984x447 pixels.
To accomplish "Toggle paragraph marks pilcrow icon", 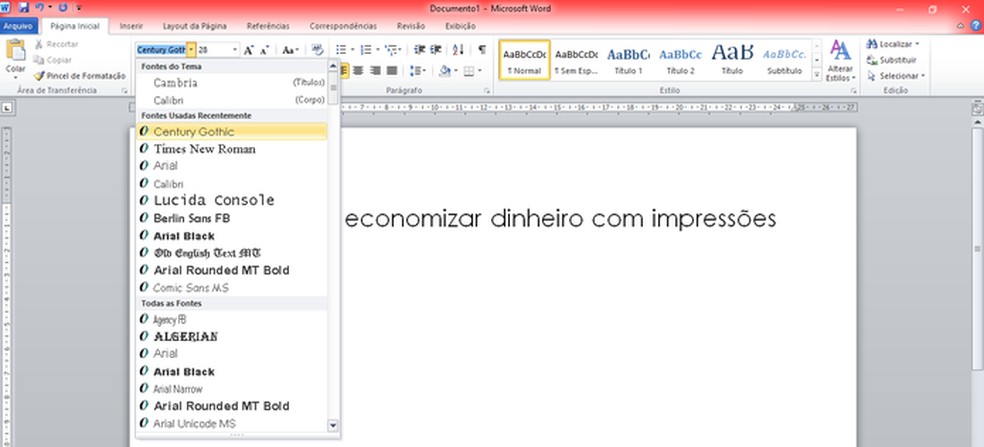I will 481,50.
